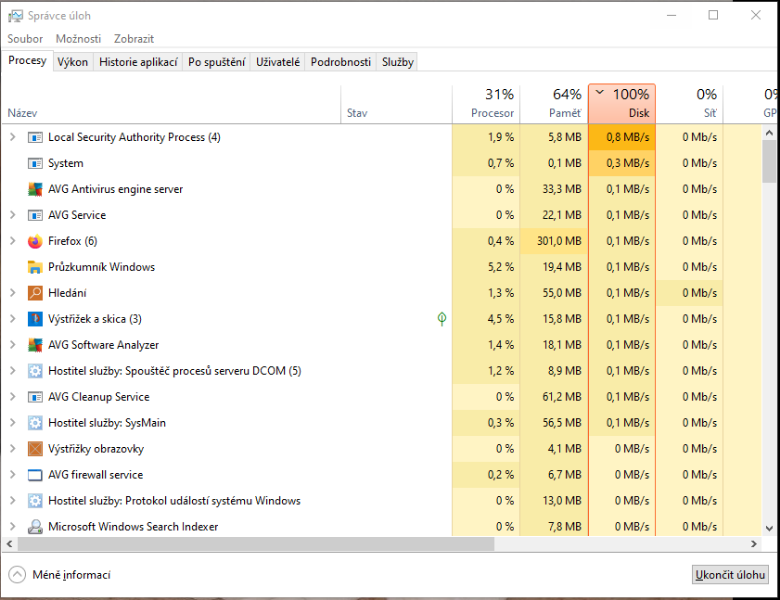Select the Microsoft Windows Search Indexer row

click(x=382, y=526)
